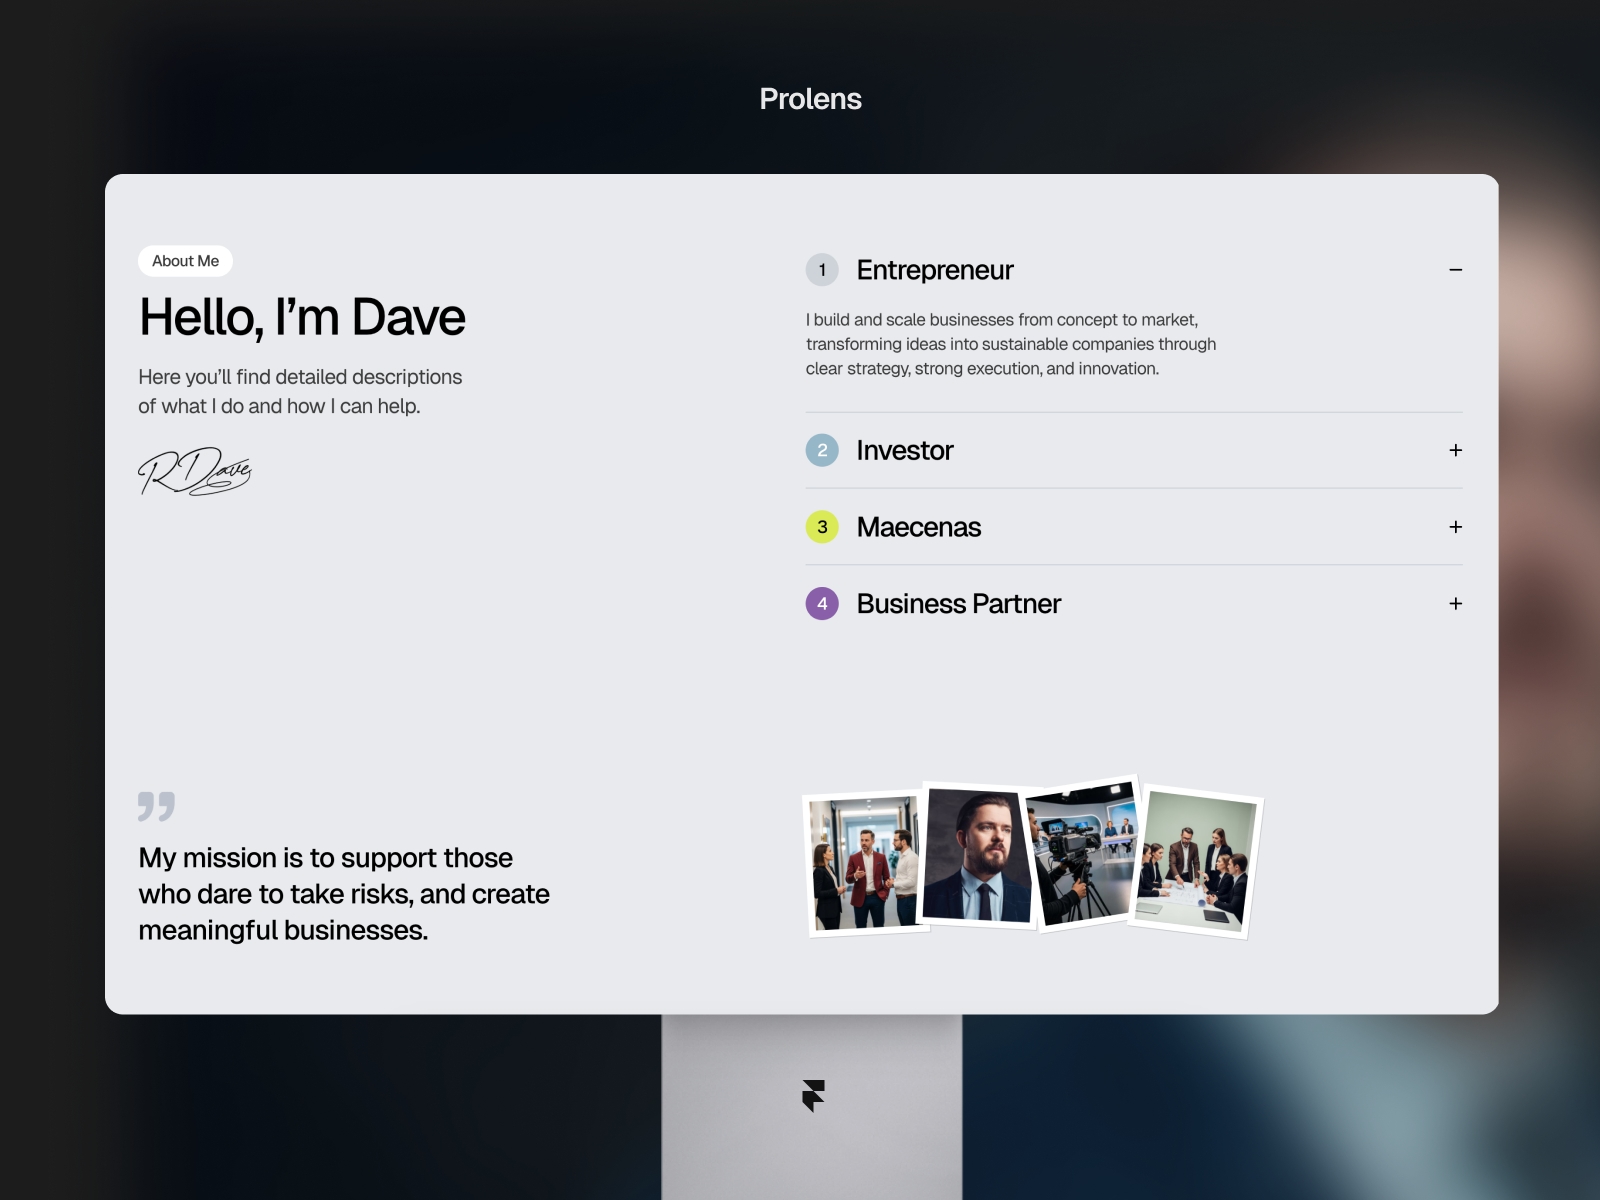The height and width of the screenshot is (1200, 1600).
Task: Click the camera studio polaroid photo
Action: pos(1080,855)
